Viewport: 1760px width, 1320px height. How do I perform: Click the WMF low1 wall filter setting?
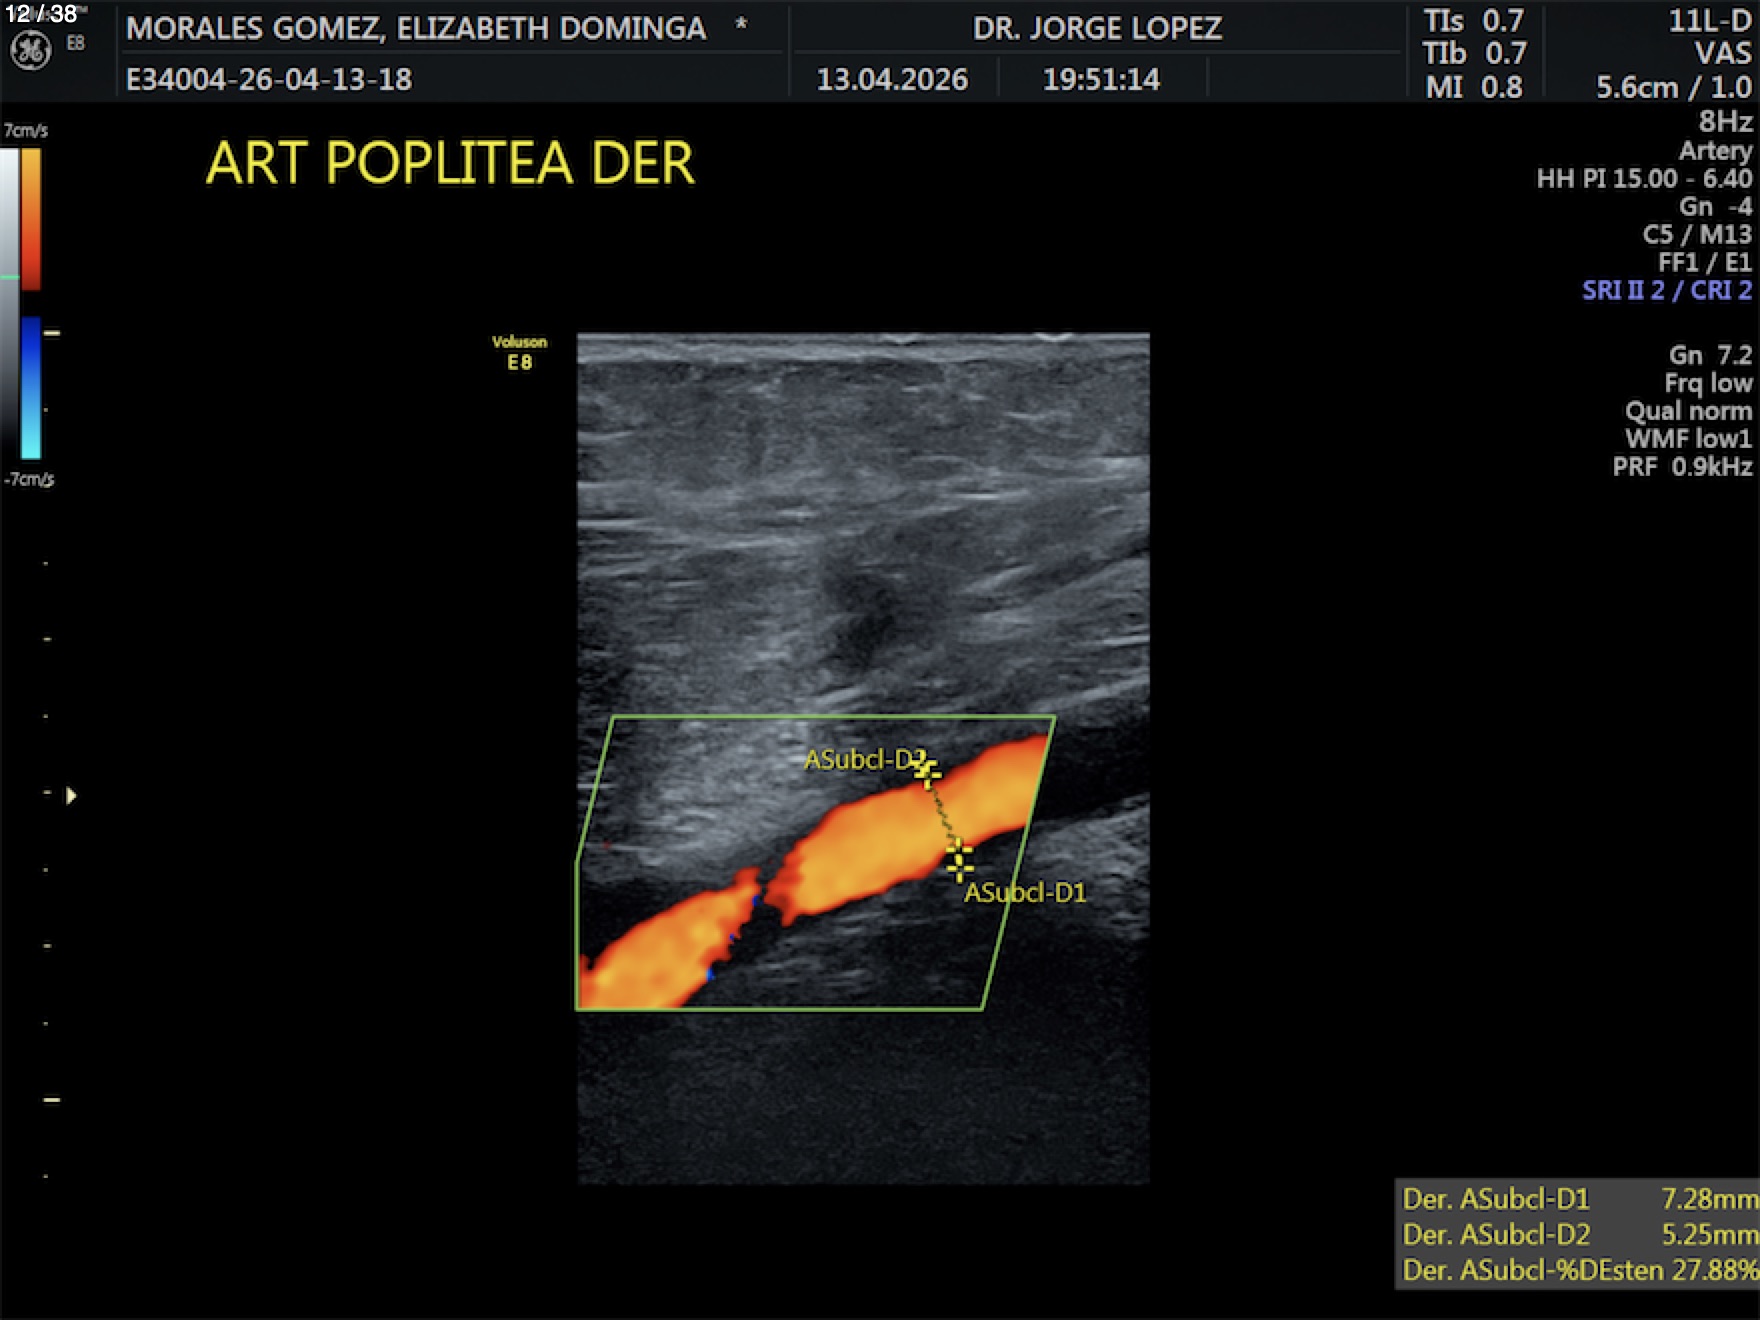[1688, 439]
